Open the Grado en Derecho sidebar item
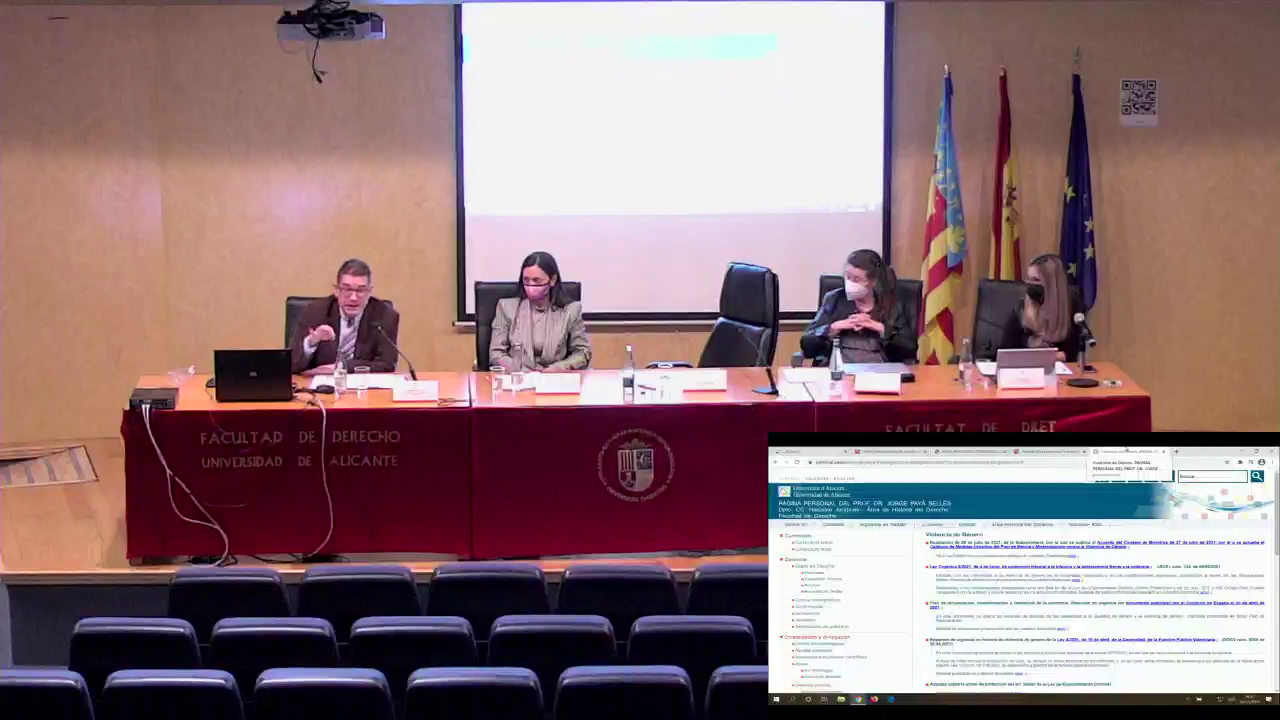Screen dimensions: 1280x720 click(x=814, y=566)
